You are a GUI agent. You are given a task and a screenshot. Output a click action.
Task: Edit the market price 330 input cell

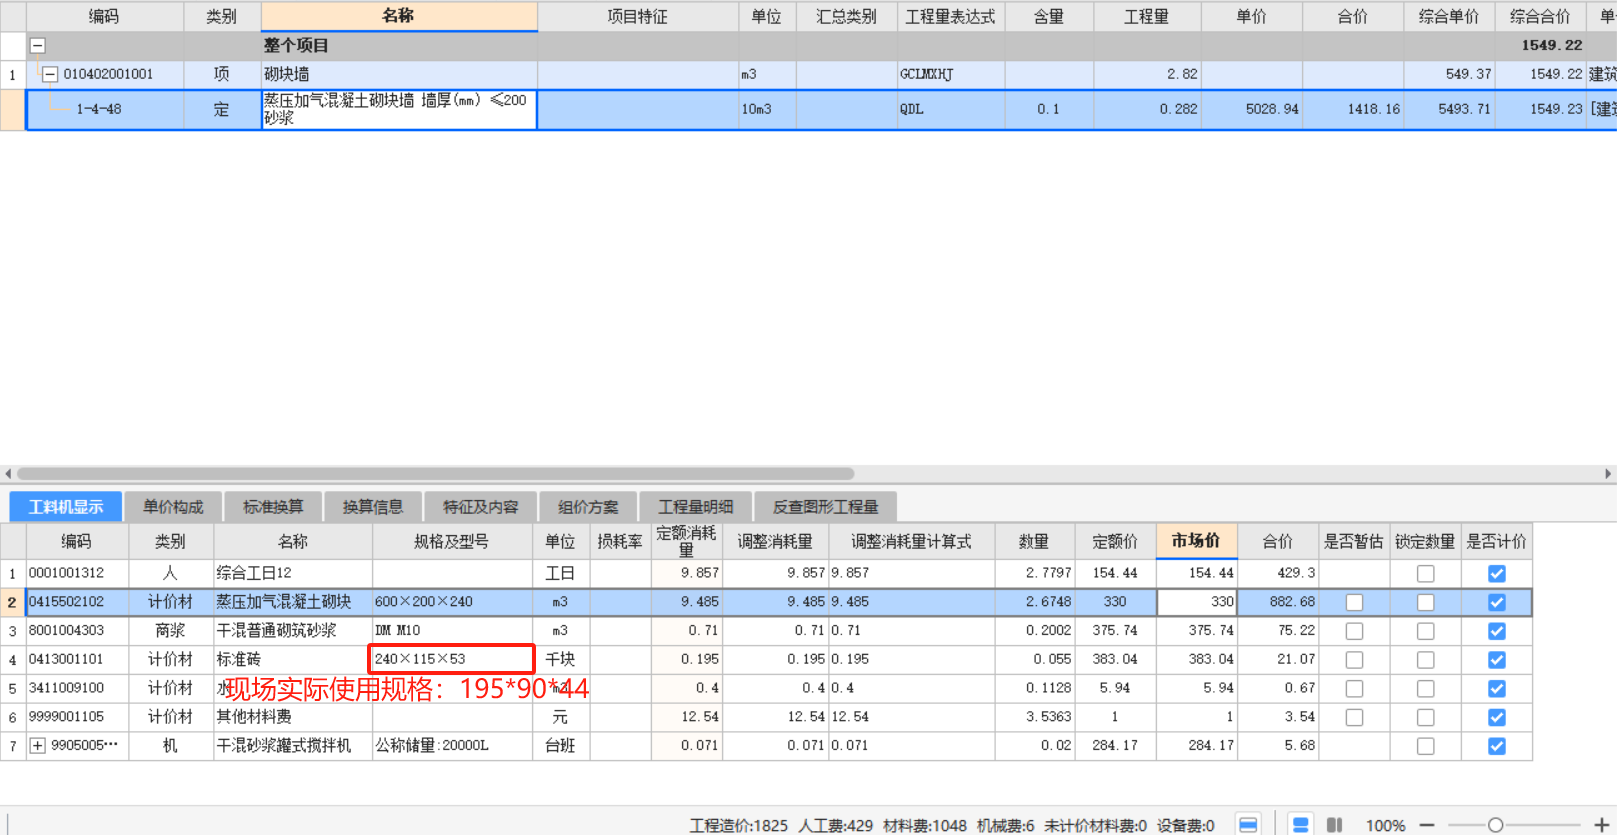pos(1197,602)
